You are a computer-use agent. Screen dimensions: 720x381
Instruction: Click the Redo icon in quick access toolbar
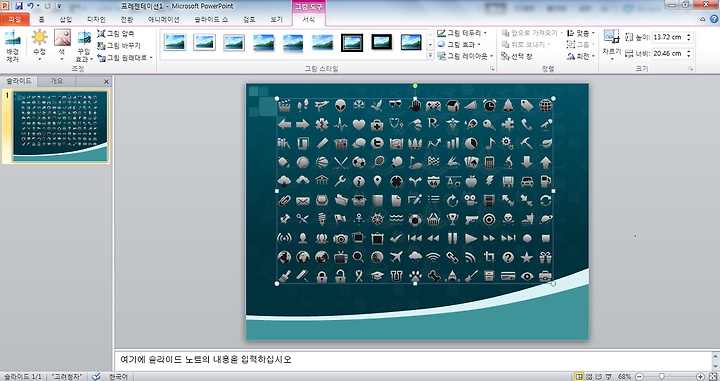tap(47, 6)
